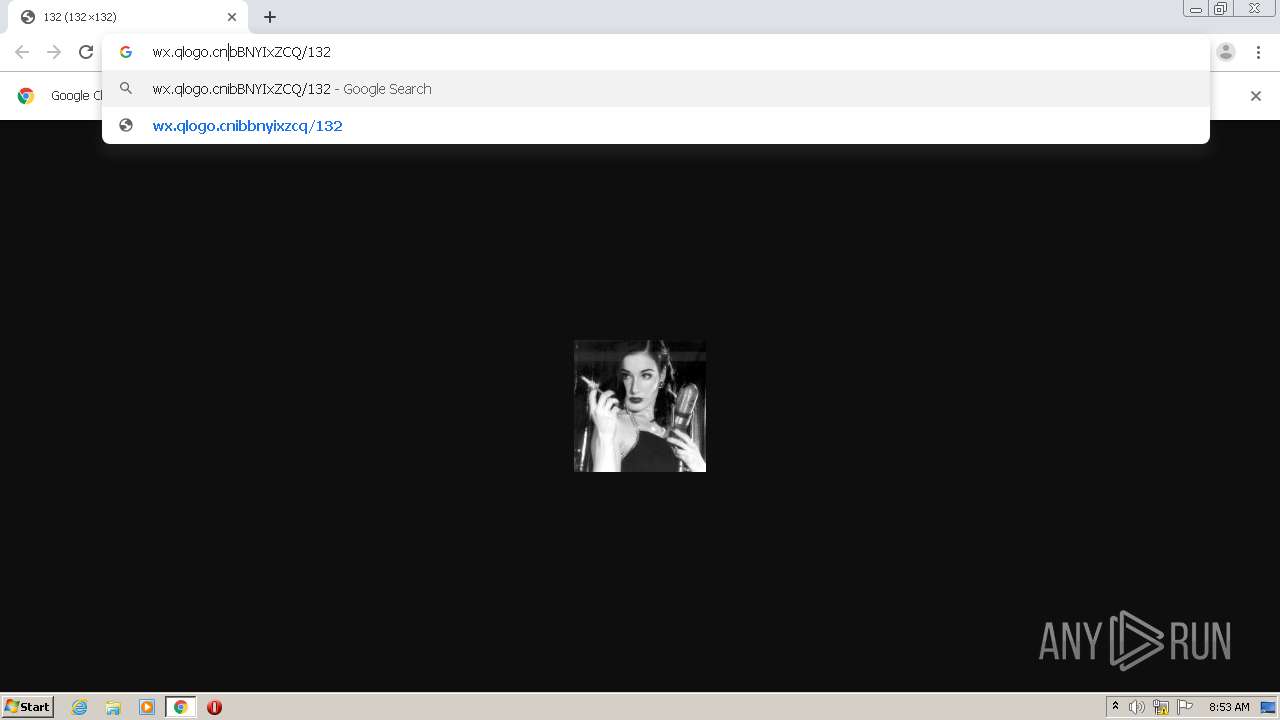This screenshot has height=720, width=1280.
Task: Open the network tray icon
Action: coord(1161,707)
